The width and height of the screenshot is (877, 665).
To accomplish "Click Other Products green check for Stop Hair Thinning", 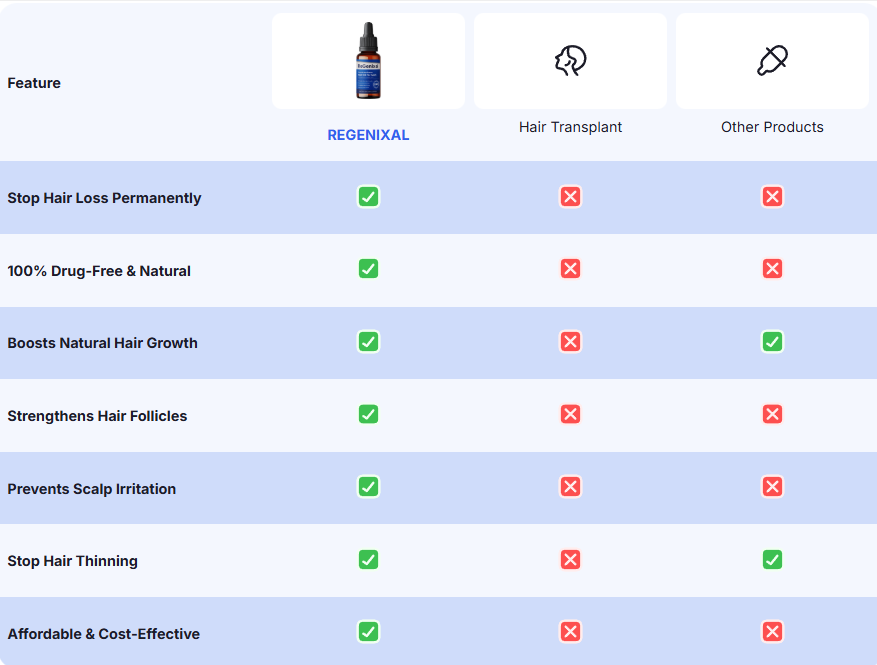I will coord(772,560).
